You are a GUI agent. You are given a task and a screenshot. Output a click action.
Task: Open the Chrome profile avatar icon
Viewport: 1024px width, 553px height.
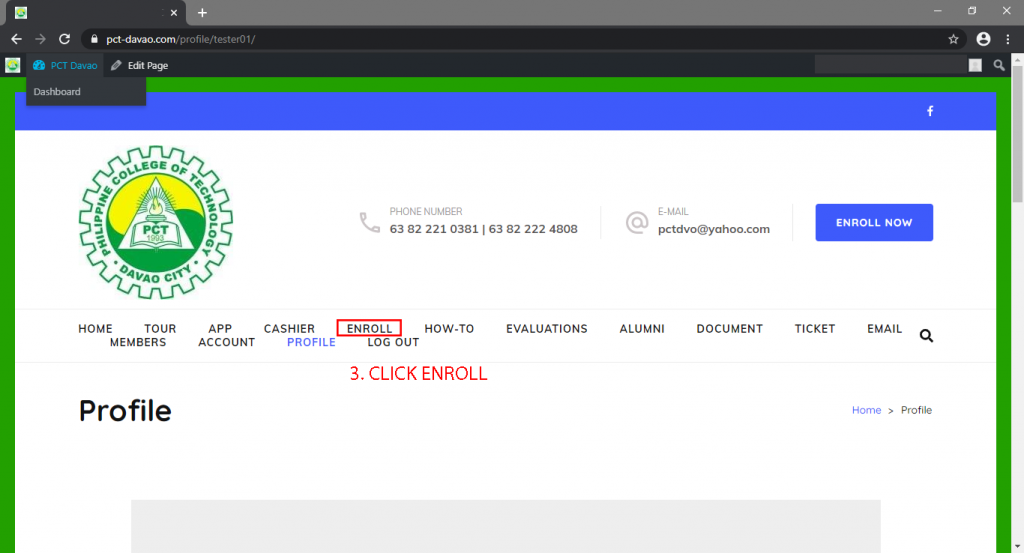coord(983,39)
